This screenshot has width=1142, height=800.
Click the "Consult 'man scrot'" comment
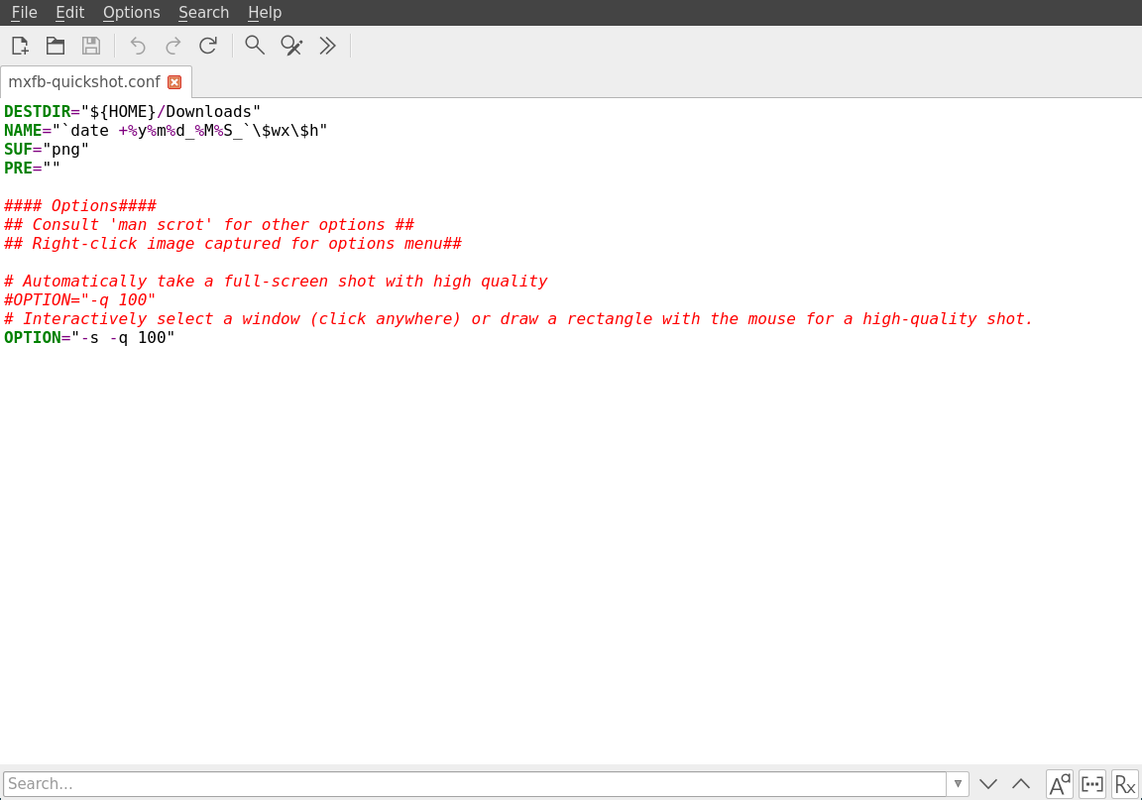[209, 224]
